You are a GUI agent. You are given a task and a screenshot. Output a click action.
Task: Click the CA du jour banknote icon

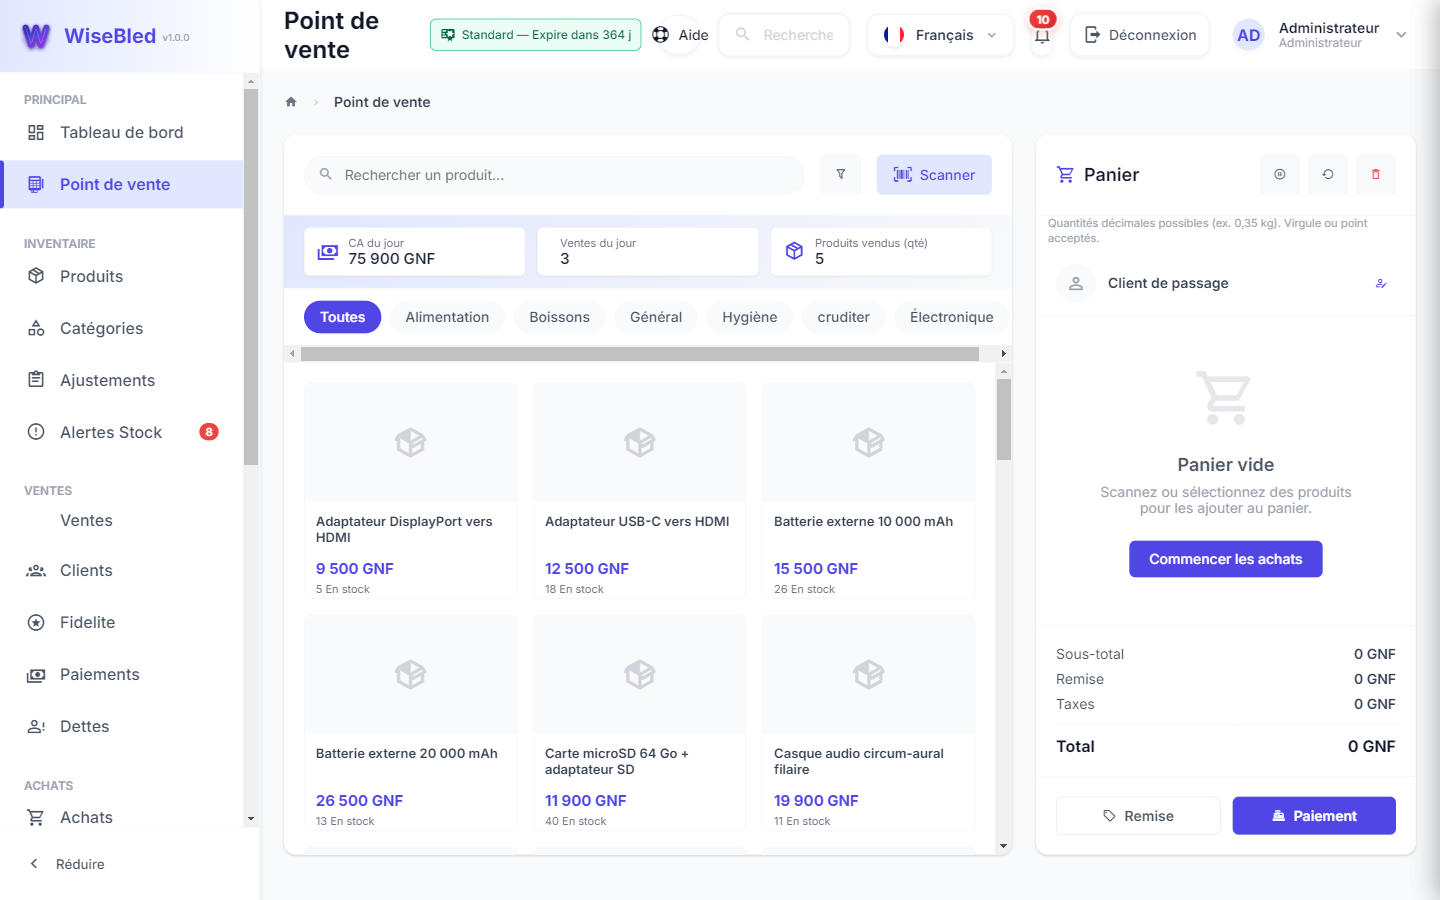point(328,252)
